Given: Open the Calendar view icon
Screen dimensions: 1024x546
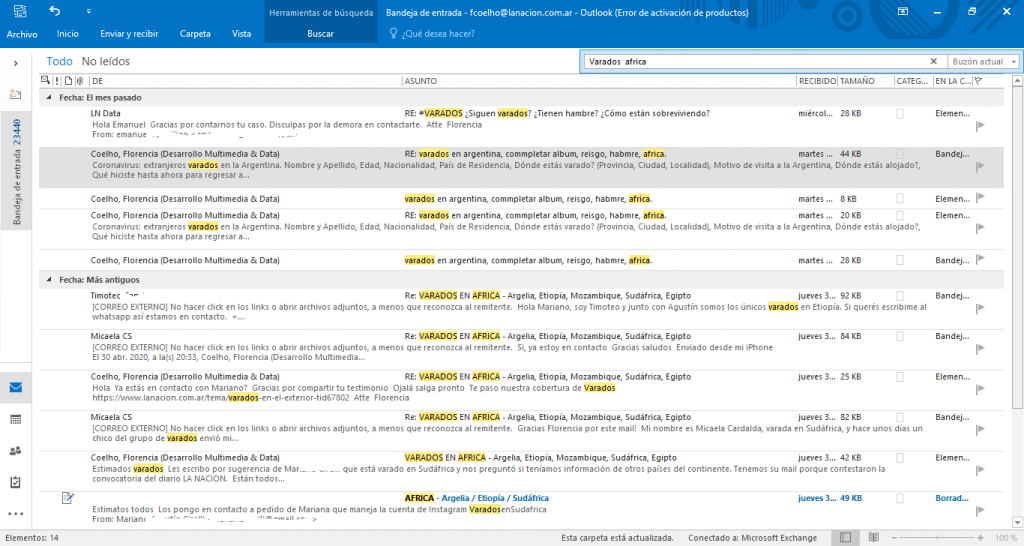Looking at the screenshot, I should [16, 419].
